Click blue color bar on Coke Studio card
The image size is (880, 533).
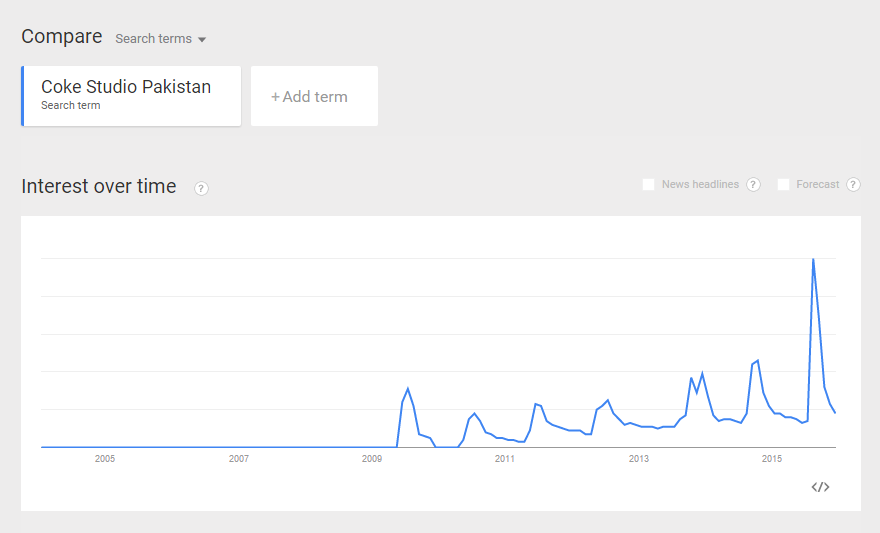(22, 96)
